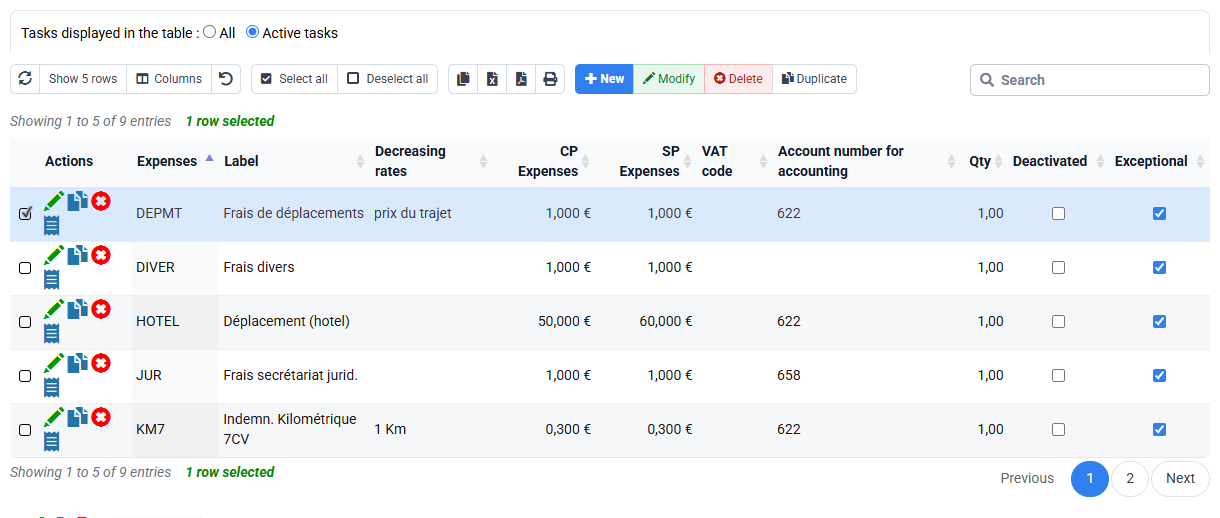Check the HOTEL row selection checkbox

point(25,321)
